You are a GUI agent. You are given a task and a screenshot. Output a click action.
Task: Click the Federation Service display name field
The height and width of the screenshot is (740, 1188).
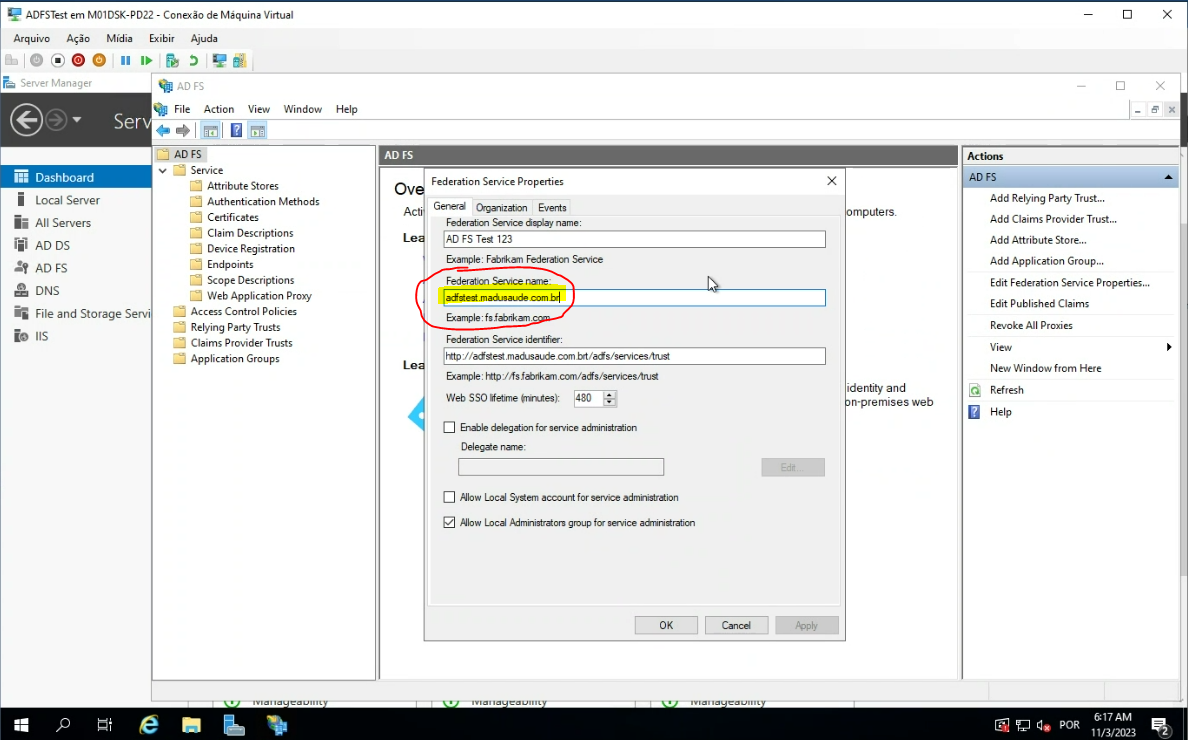(x=634, y=239)
